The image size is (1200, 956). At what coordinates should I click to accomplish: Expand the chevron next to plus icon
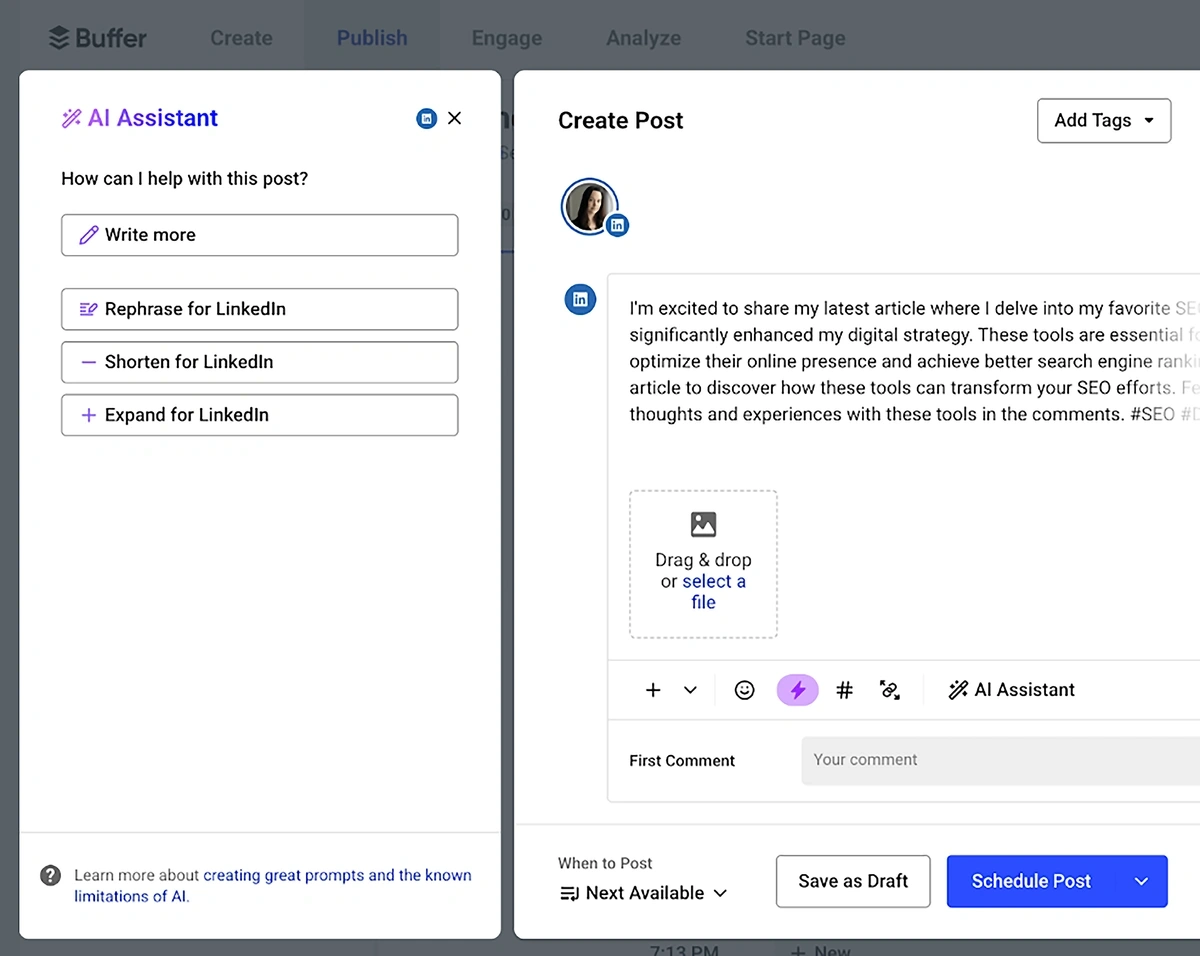690,690
